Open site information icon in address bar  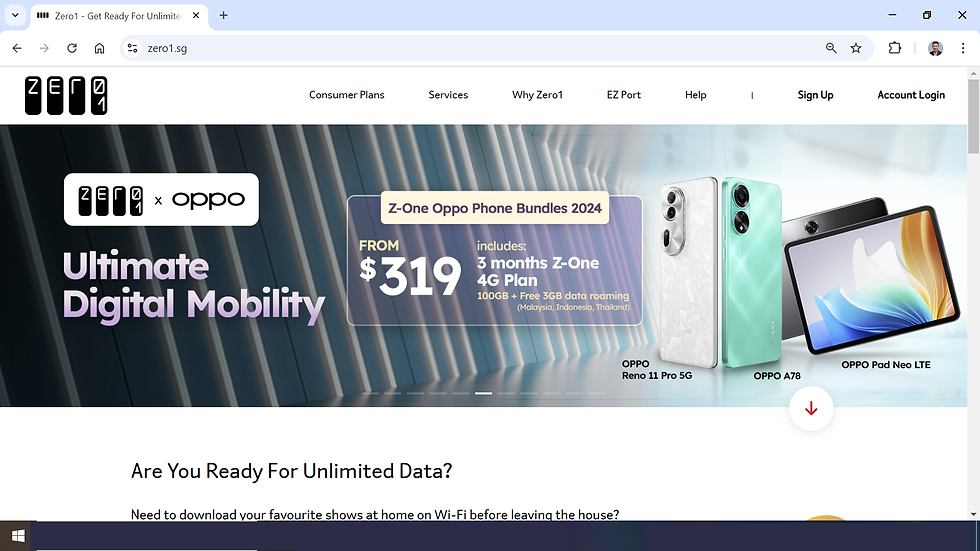click(x=132, y=48)
